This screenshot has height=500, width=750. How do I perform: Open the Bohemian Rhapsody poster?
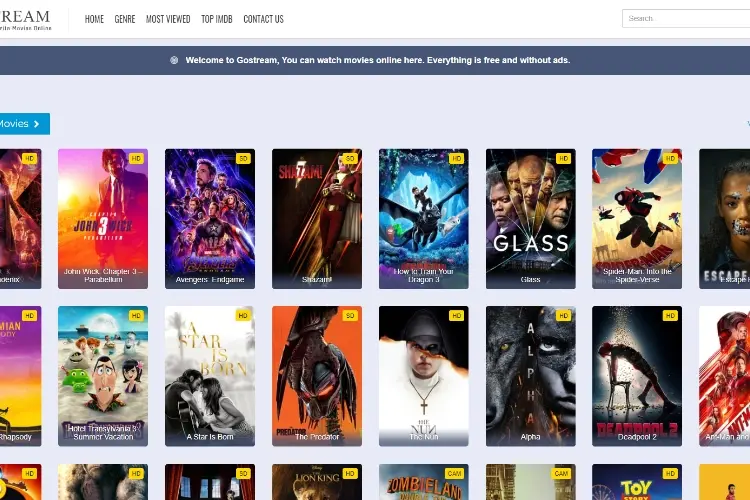coord(21,376)
